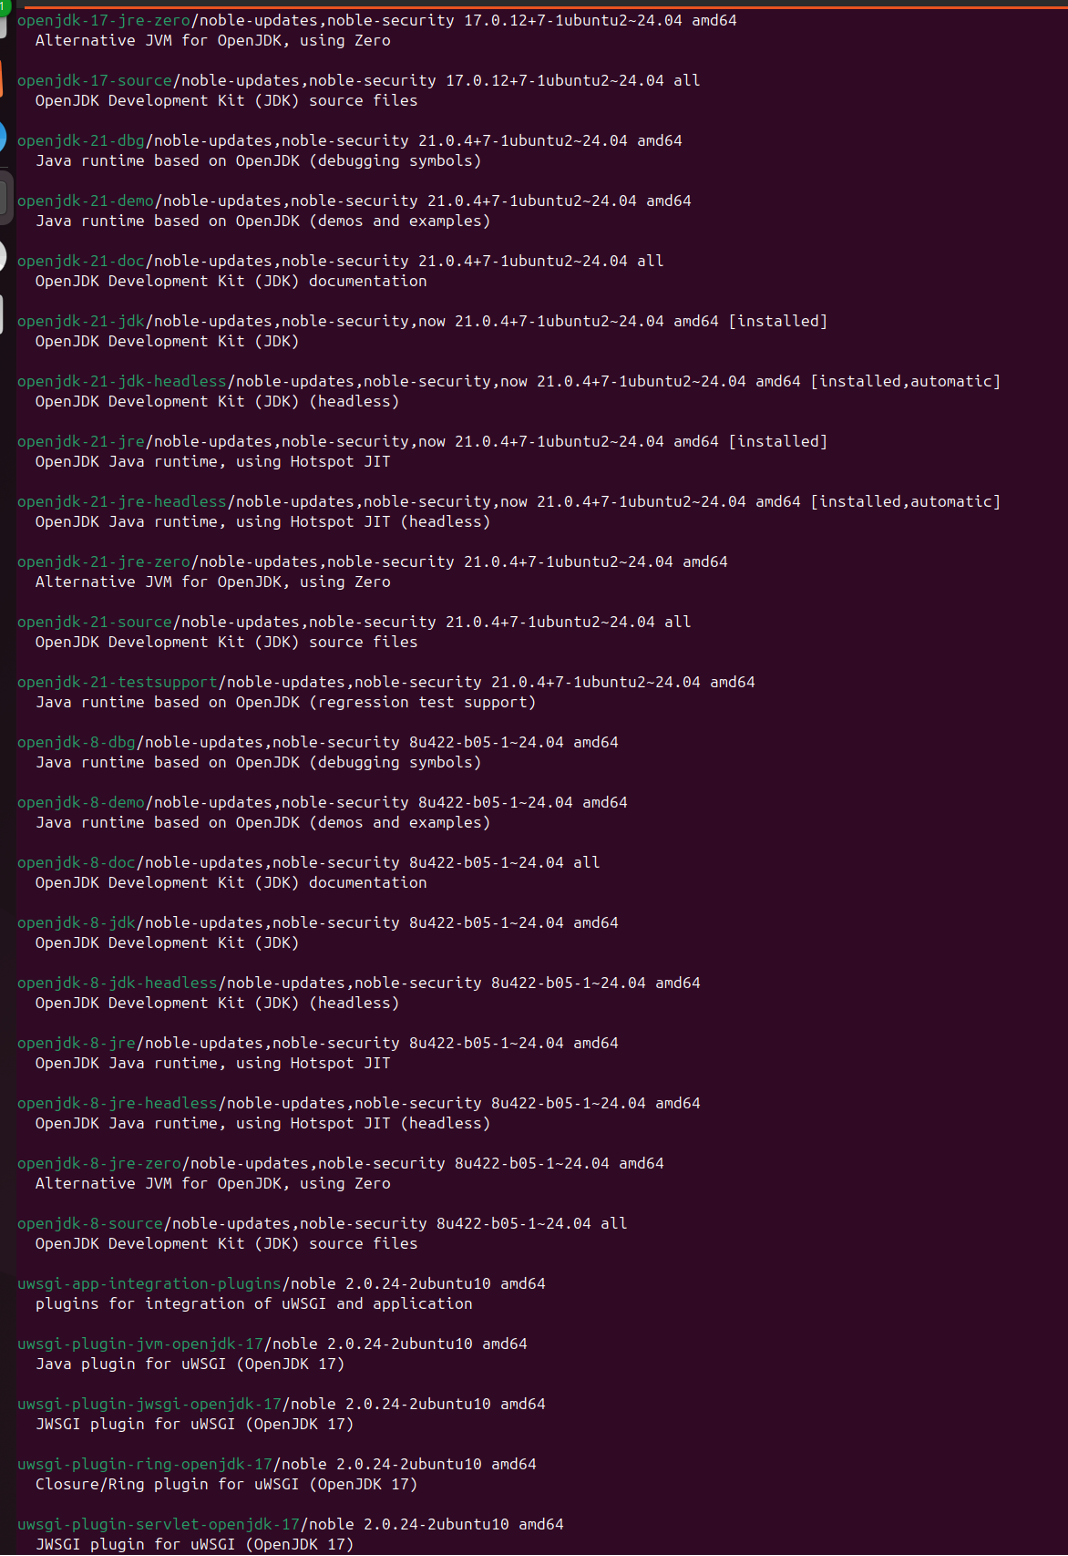The image size is (1068, 1556).
Task: Open the blue circular dock icon
Action: (3, 136)
